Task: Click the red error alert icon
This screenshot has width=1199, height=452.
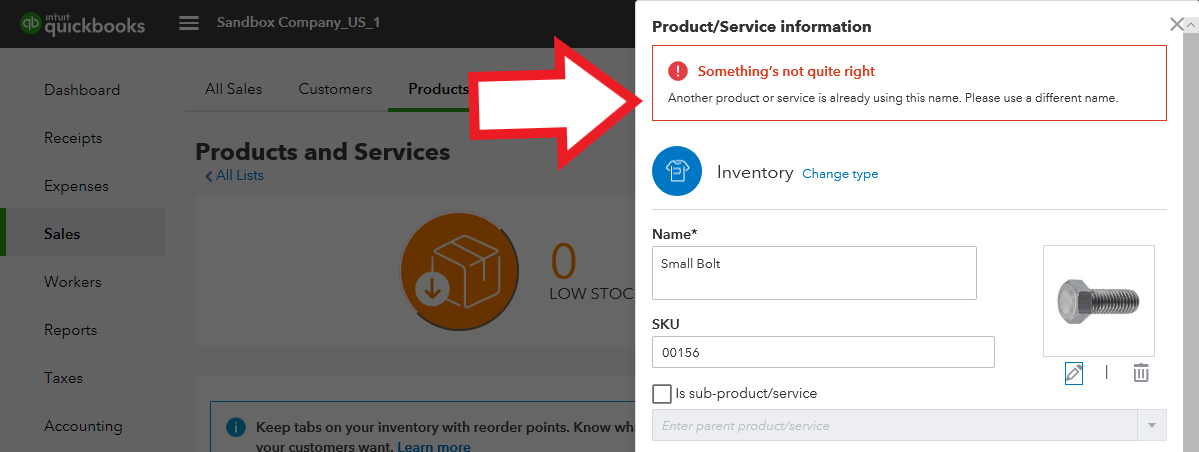Action: pyautogui.click(x=679, y=71)
